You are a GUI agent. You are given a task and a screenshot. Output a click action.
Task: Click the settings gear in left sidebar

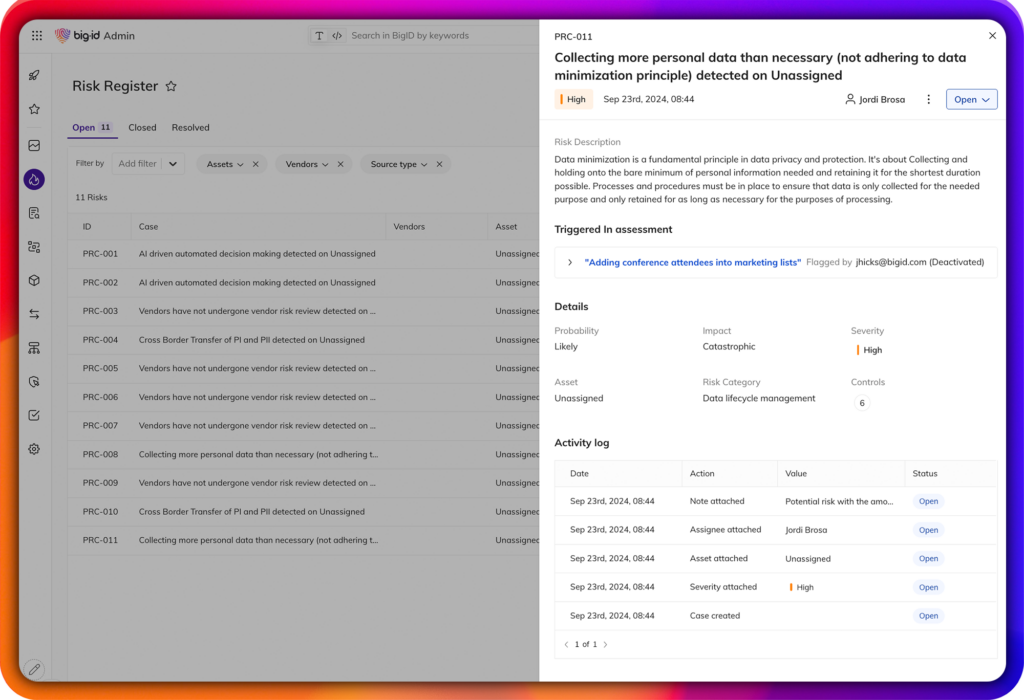34,449
